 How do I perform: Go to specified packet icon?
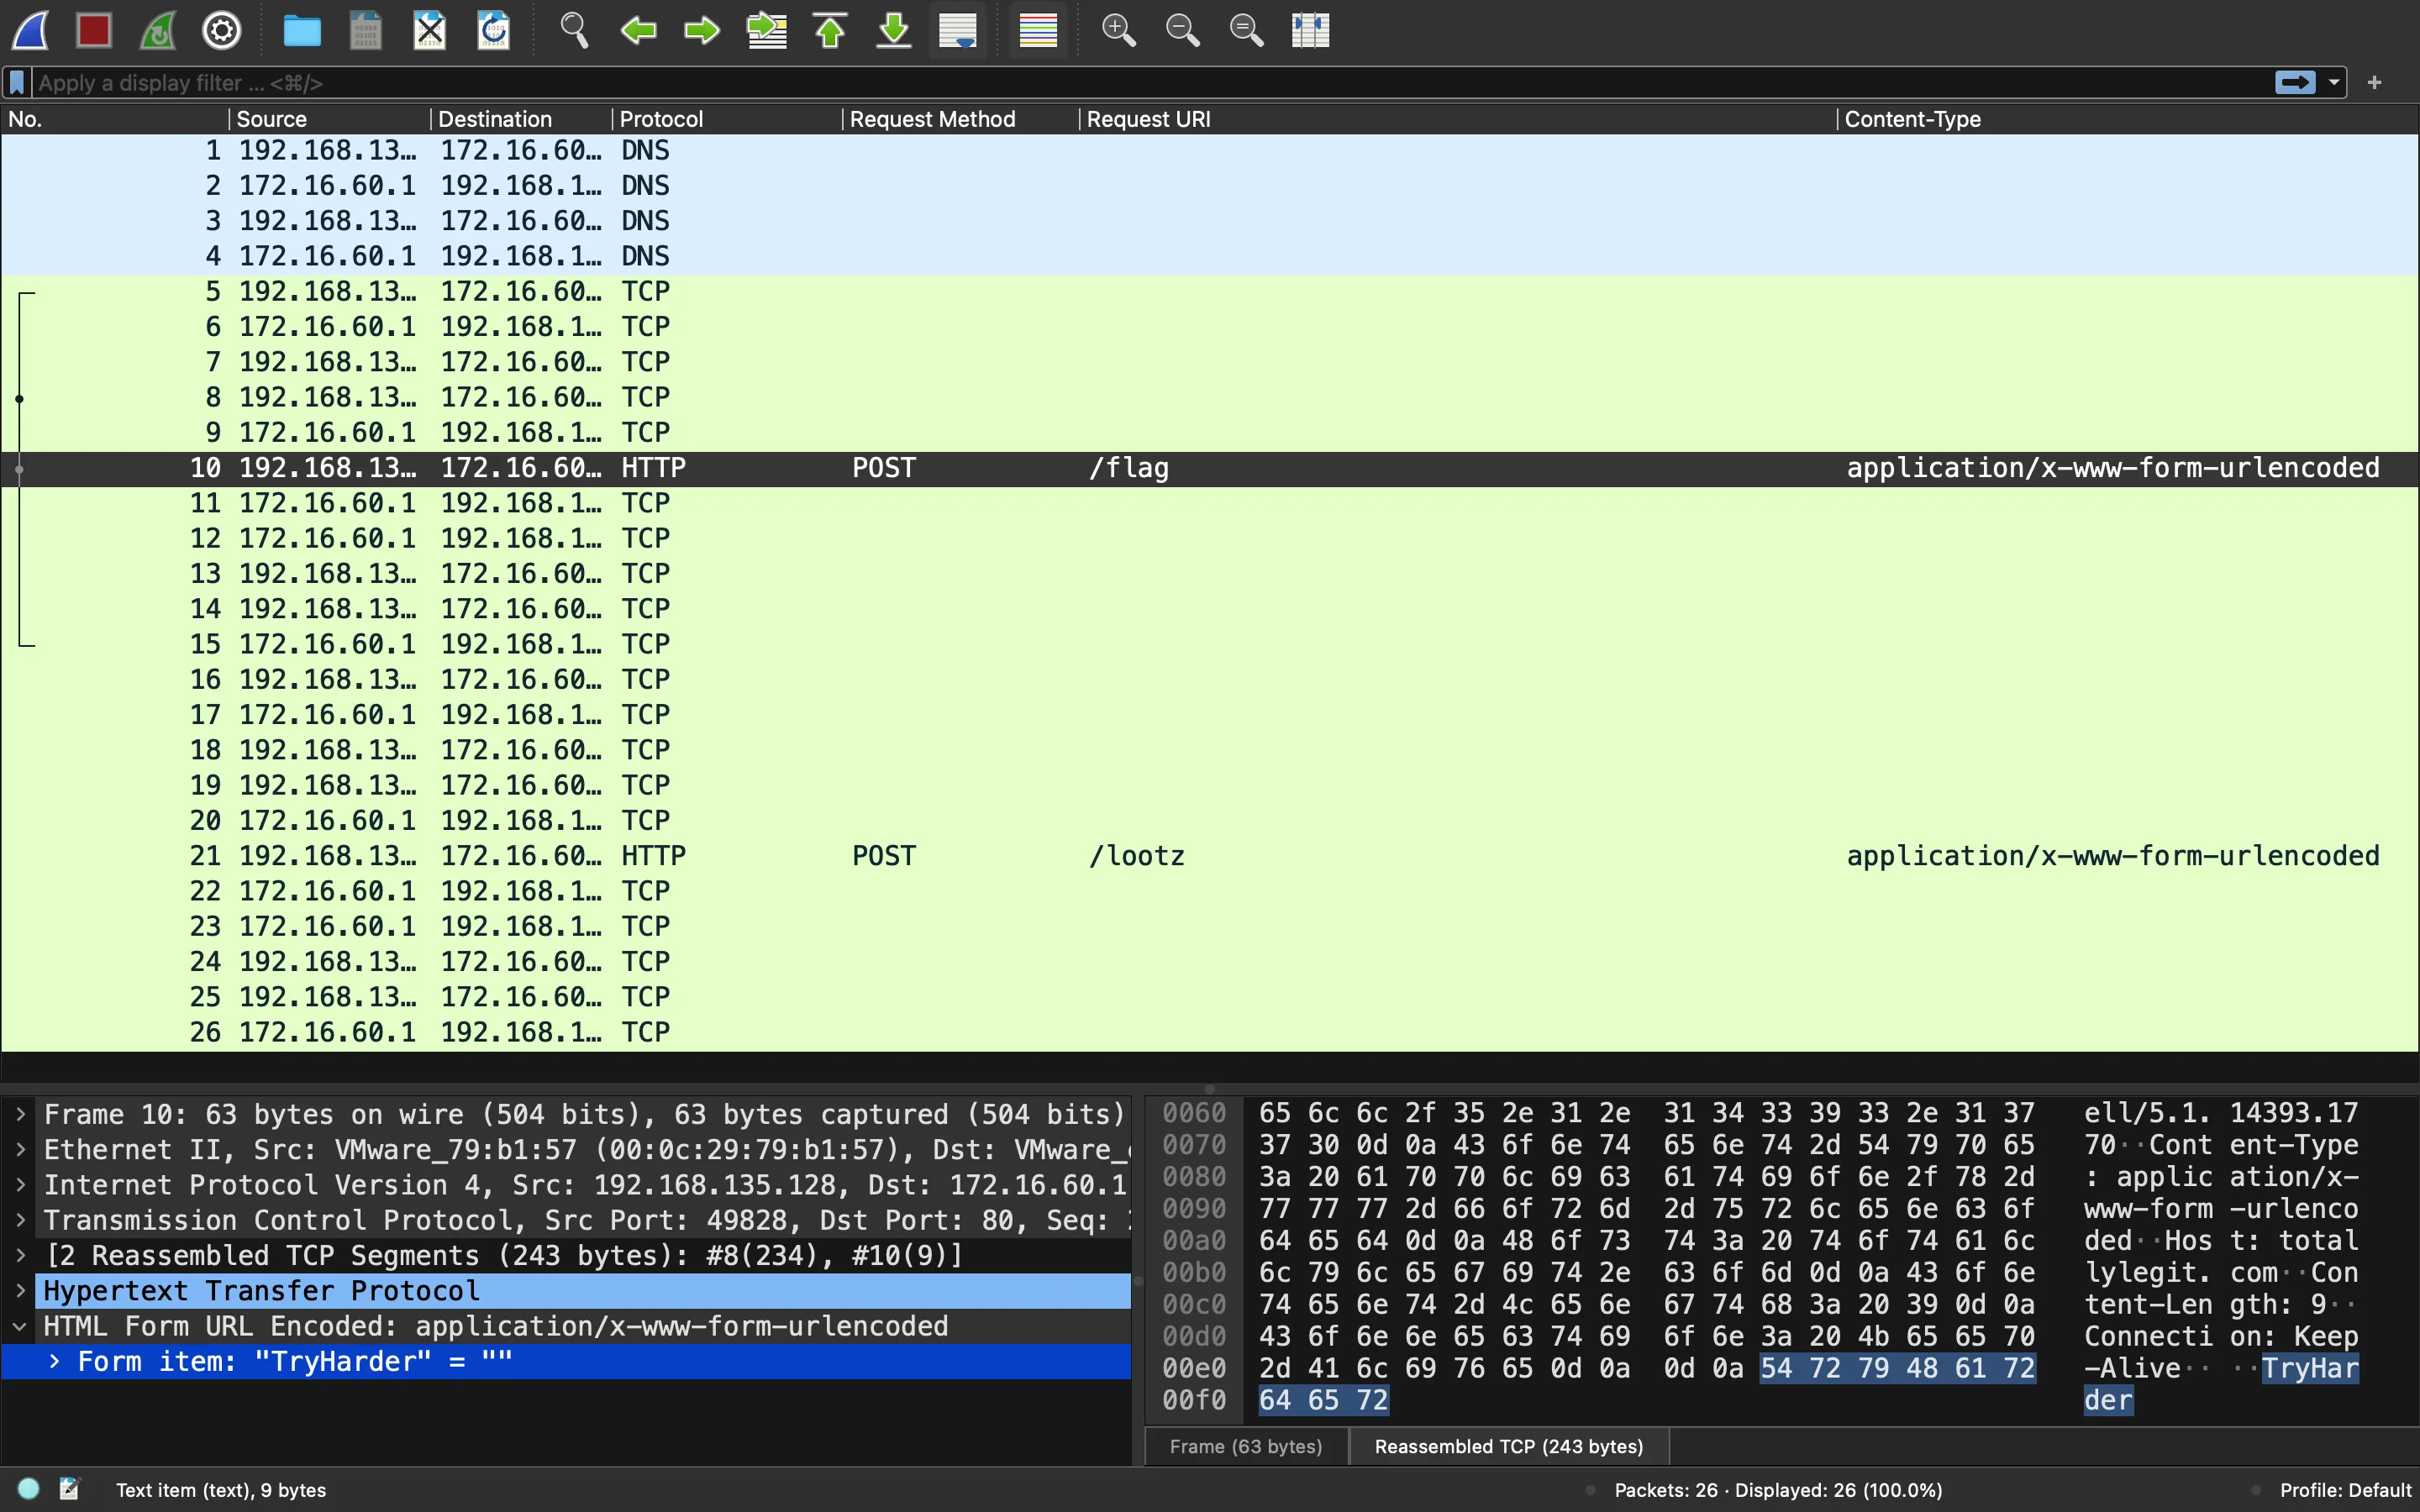click(766, 30)
